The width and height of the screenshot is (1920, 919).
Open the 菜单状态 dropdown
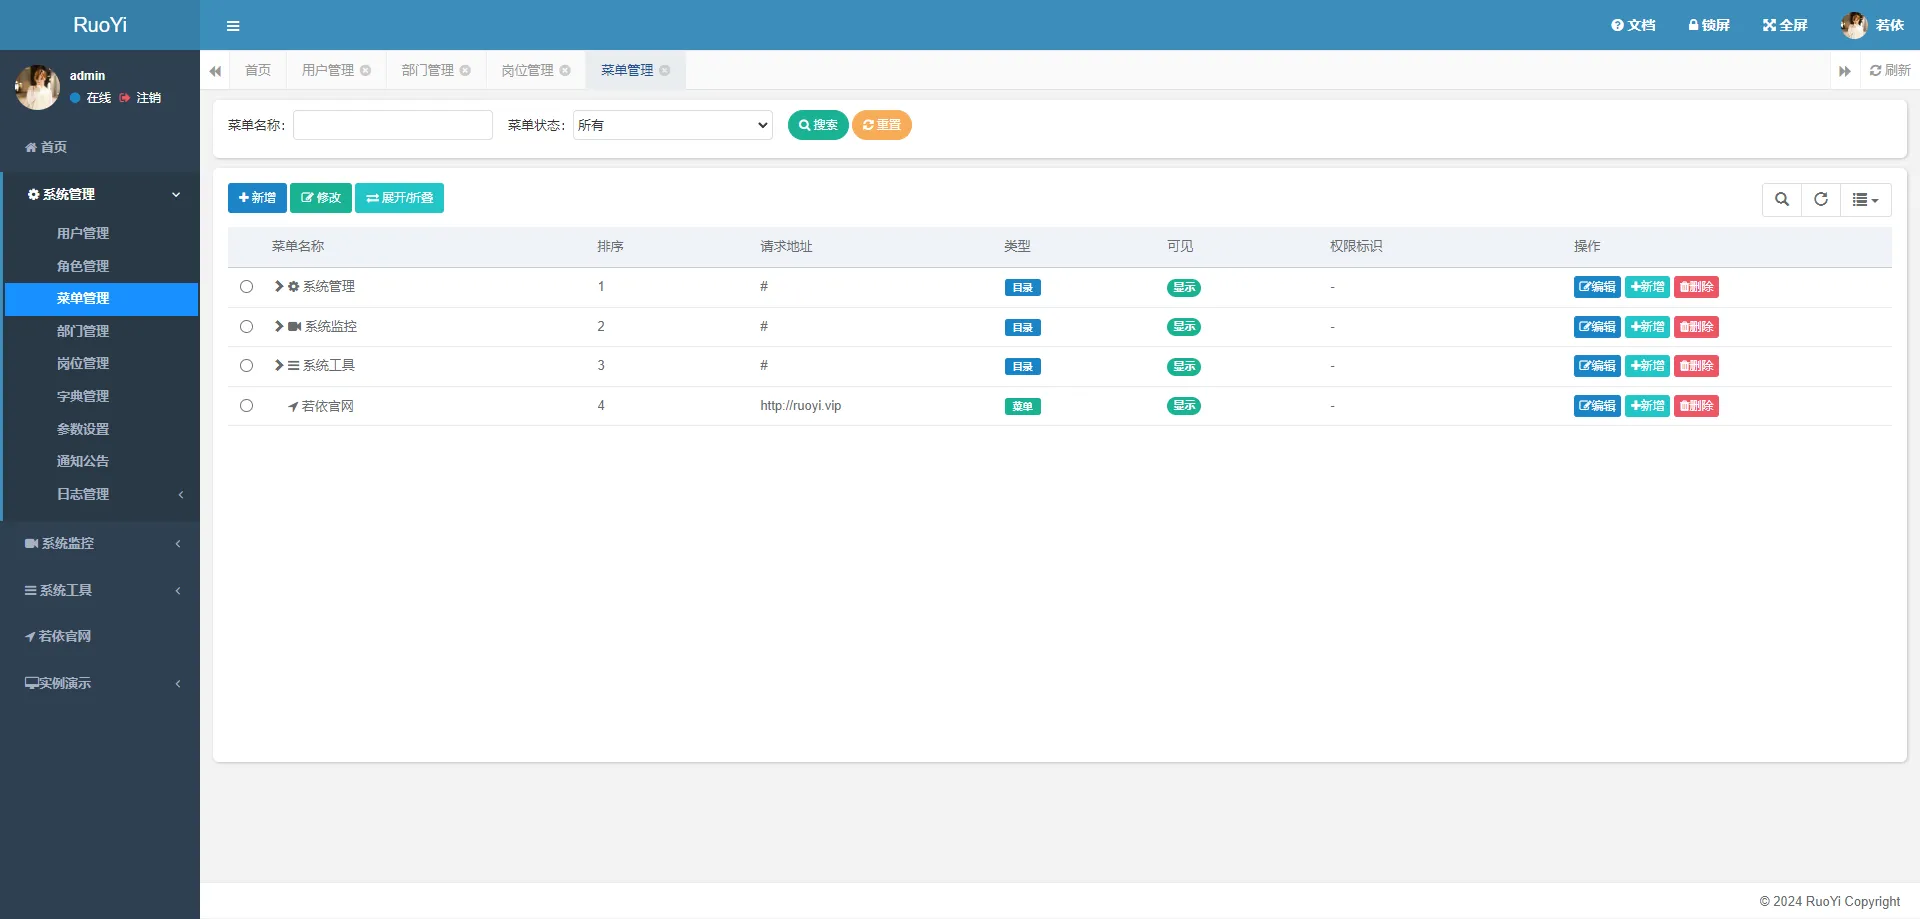click(673, 125)
